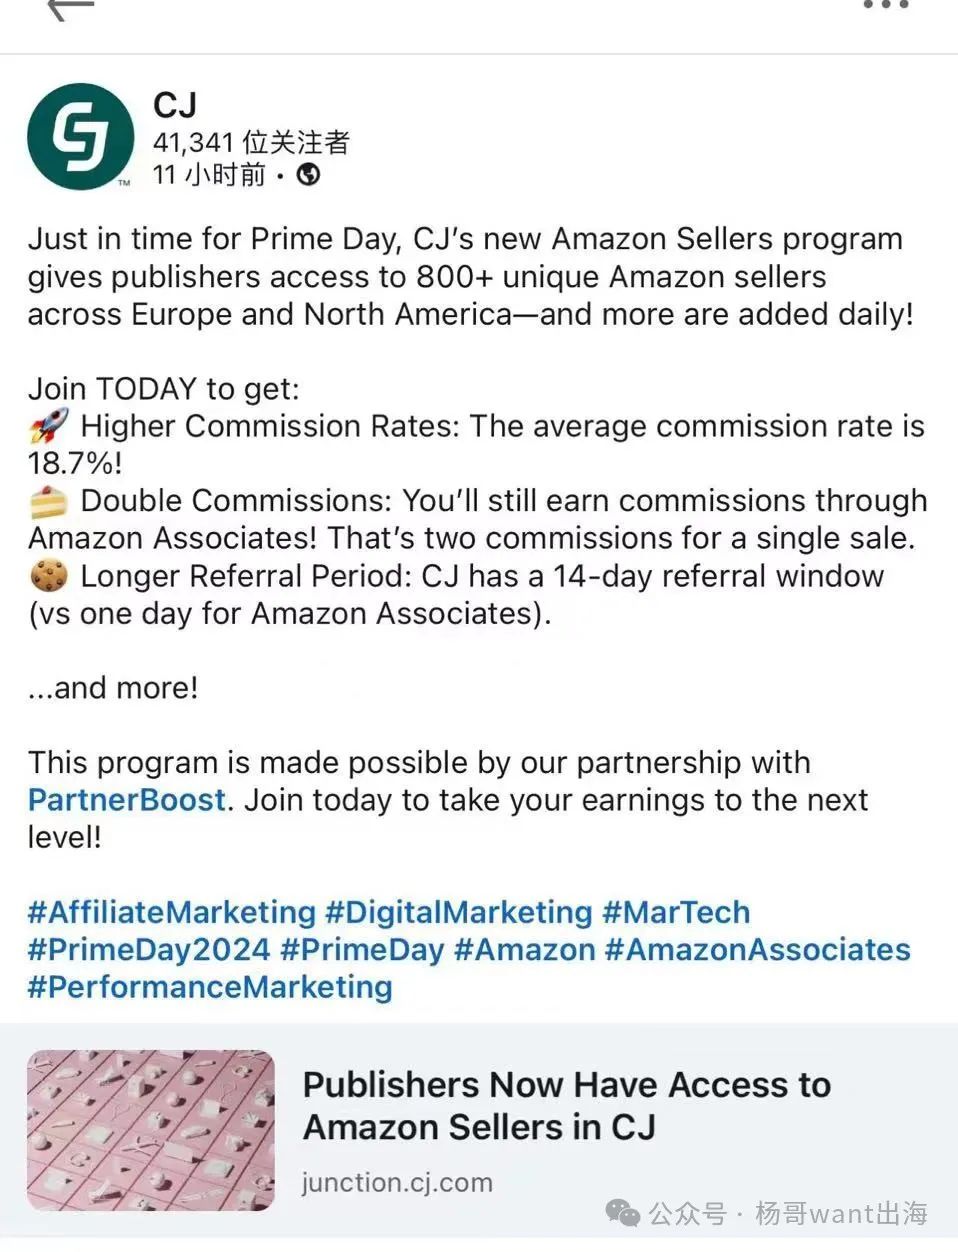This screenshot has height=1252, width=958.
Task: Click the WeChat watermark icon
Action: point(624,1213)
